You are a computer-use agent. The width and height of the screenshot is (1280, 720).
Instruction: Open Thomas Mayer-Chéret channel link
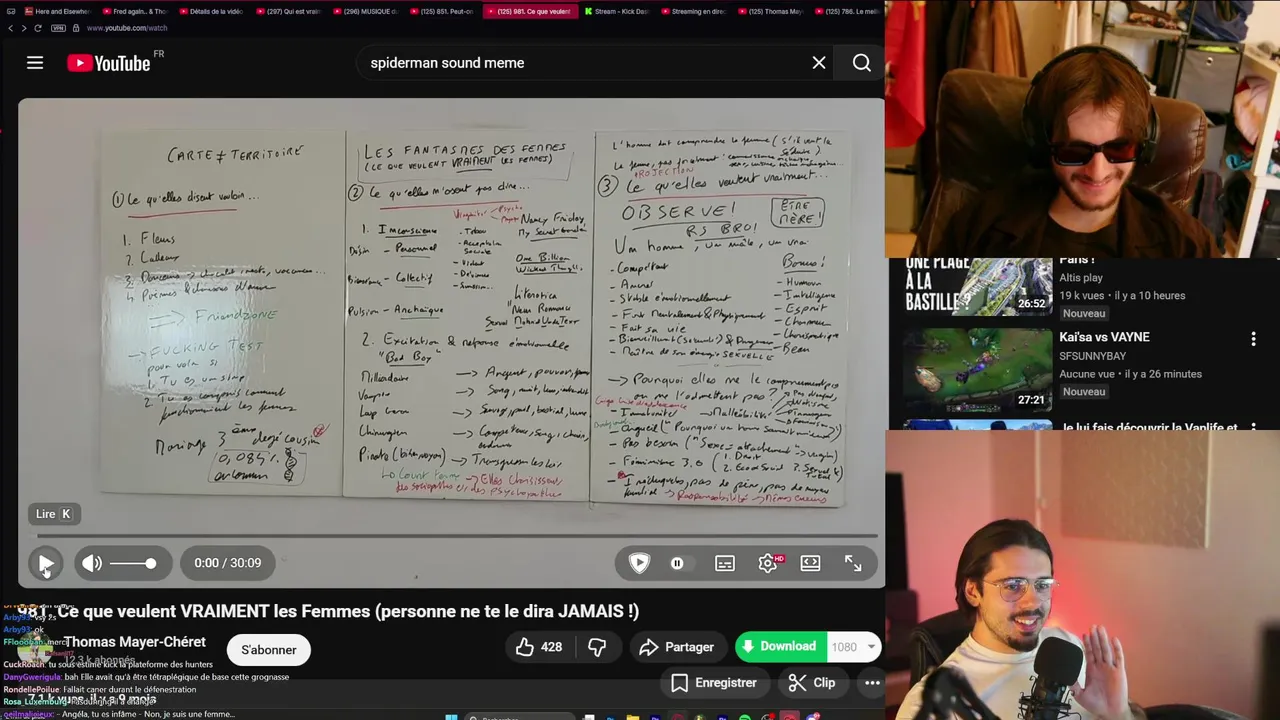click(135, 642)
